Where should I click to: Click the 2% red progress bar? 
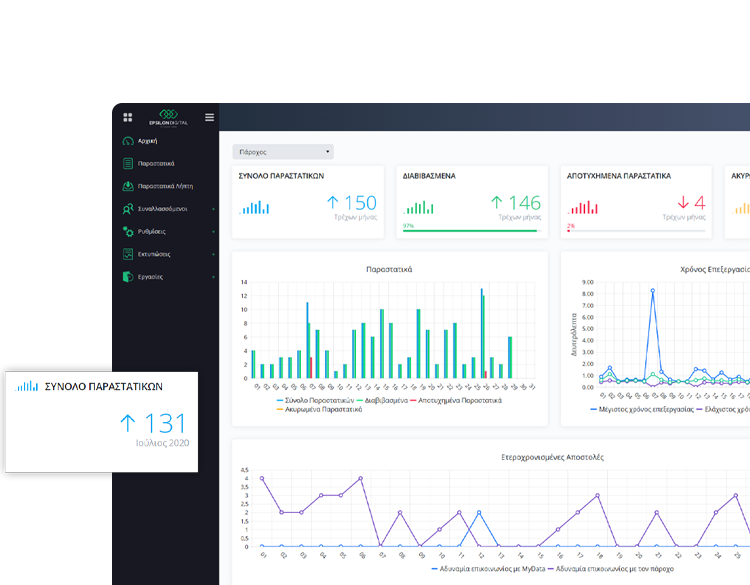tap(569, 231)
